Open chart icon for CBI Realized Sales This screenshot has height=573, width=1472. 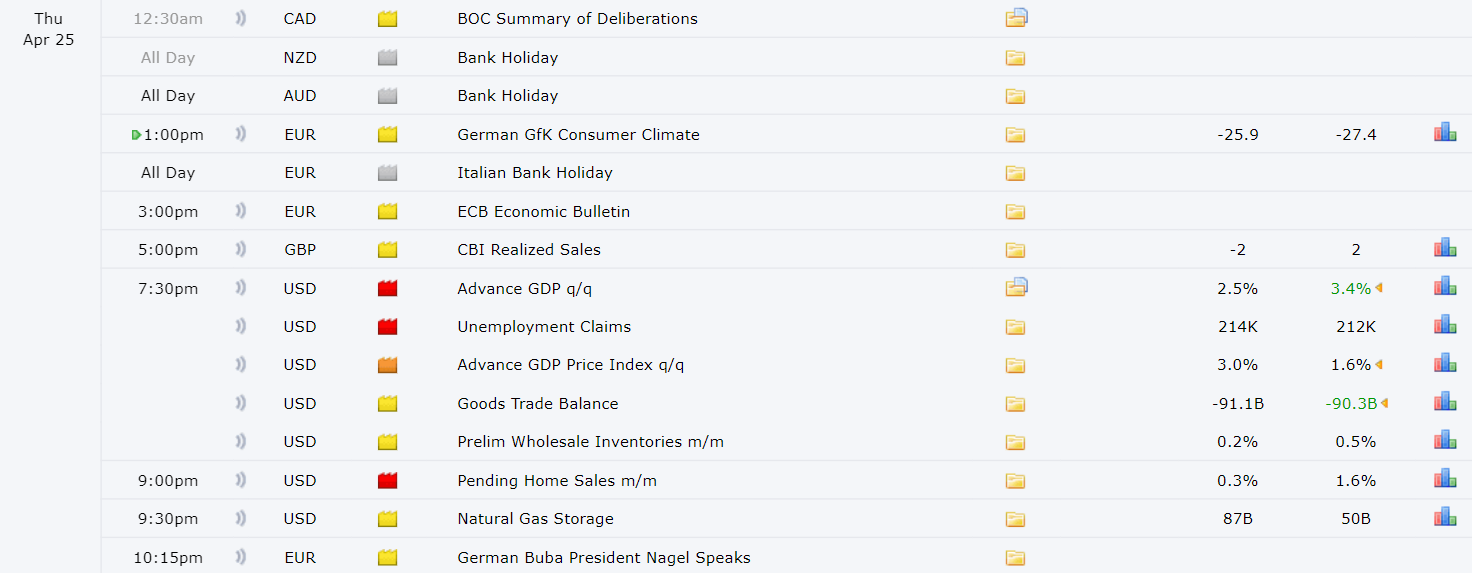coord(1445,248)
